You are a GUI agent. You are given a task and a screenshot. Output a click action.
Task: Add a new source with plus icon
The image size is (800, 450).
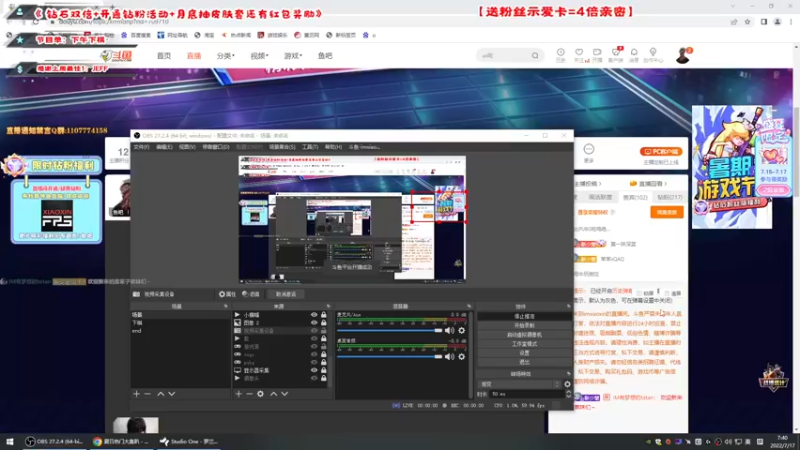tap(238, 394)
